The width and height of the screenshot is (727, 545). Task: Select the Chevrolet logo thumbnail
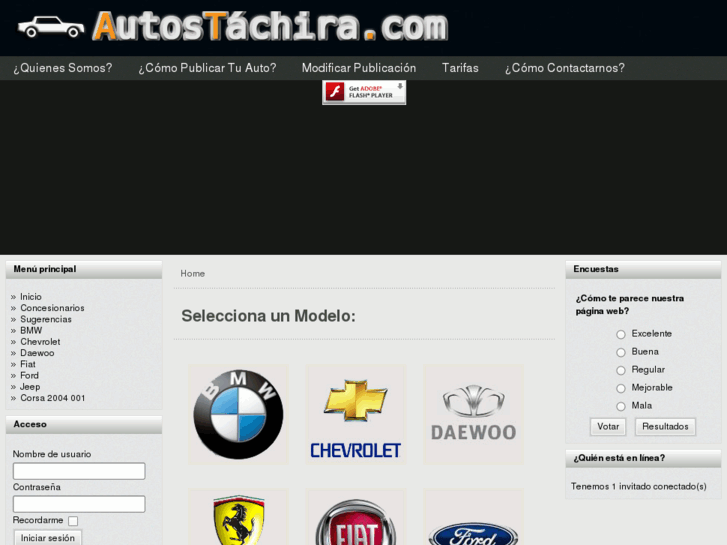(x=356, y=414)
